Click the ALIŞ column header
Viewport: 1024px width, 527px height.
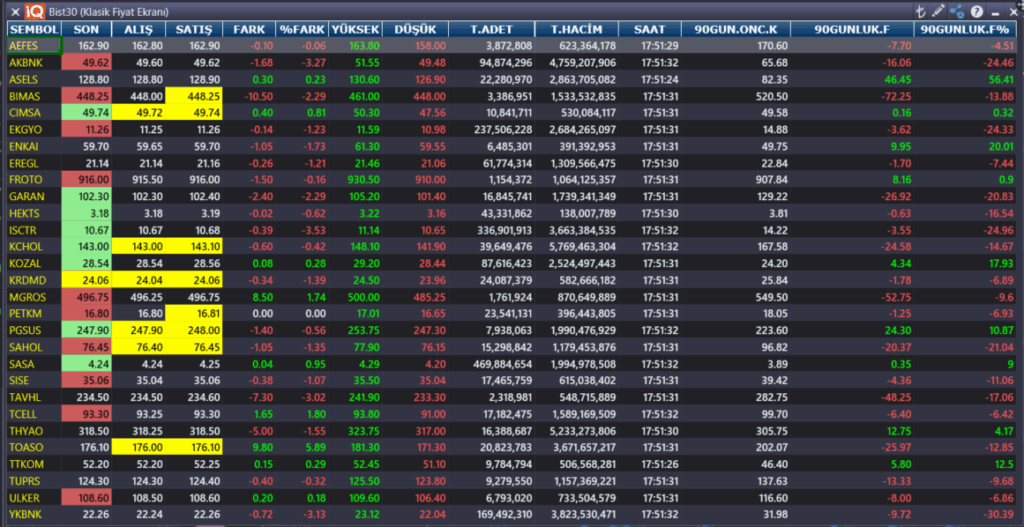[138, 29]
